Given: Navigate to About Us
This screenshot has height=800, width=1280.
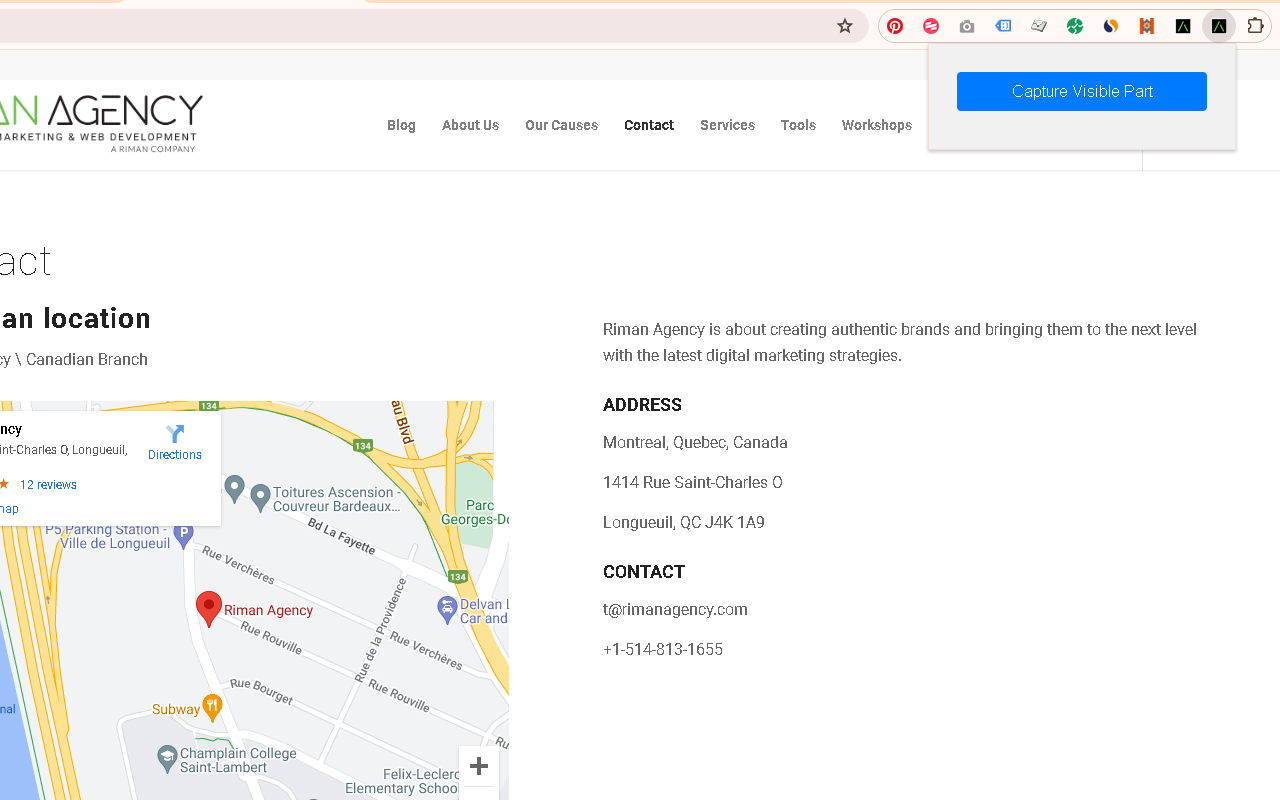Looking at the screenshot, I should [470, 125].
